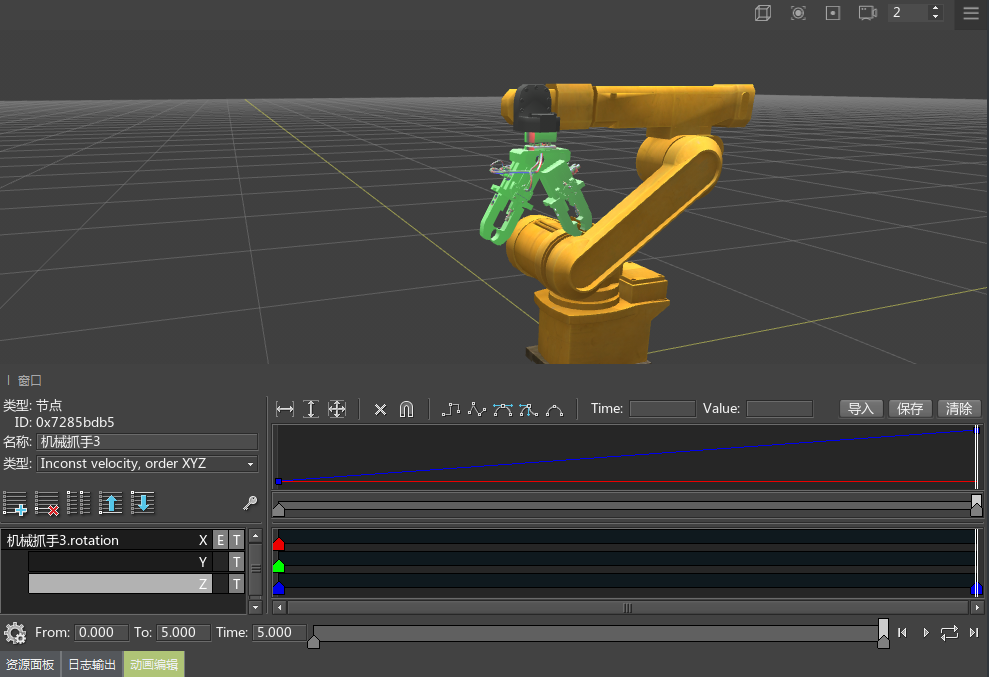Open the Inconst velocity type dropdown

coord(147,464)
